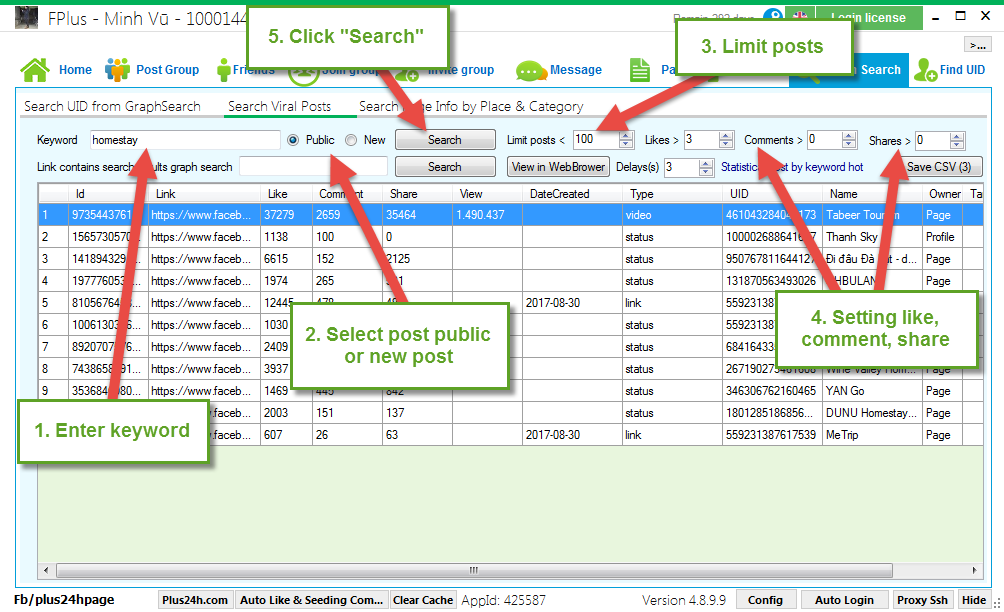Select UID cell '346306762160465'

772,391
